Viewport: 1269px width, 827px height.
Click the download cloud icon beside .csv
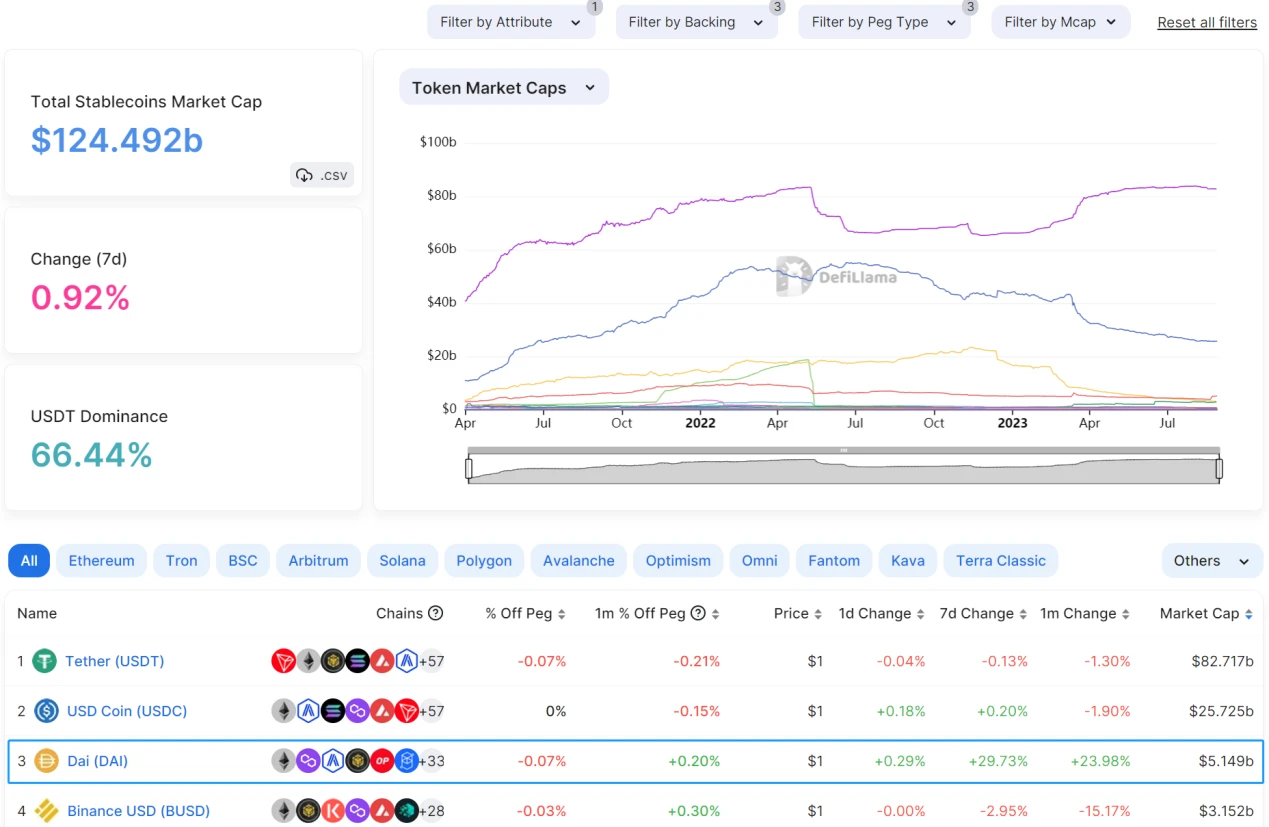[304, 176]
